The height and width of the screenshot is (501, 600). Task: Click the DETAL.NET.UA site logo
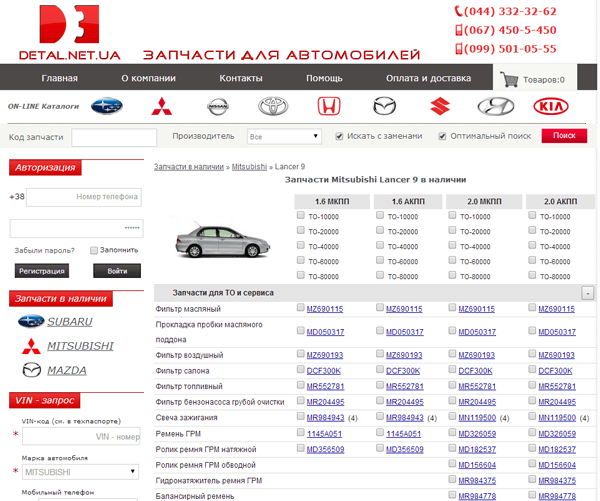[70, 33]
